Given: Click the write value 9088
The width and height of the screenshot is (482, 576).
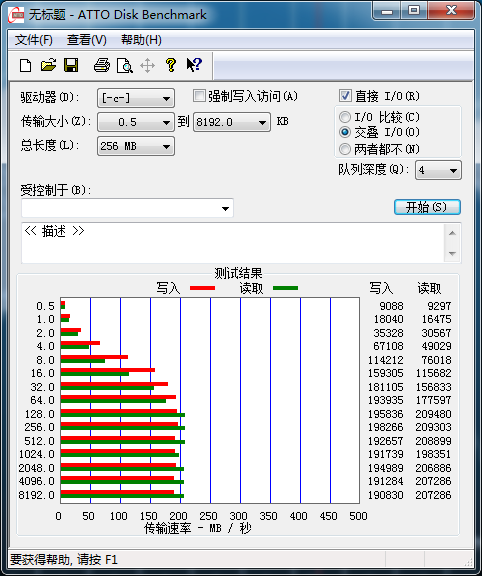Looking at the screenshot, I should [391, 306].
